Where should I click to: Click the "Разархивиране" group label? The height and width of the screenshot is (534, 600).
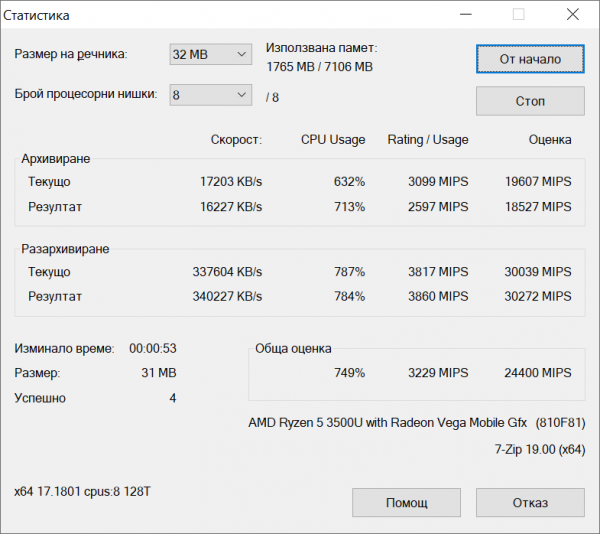pos(65,249)
